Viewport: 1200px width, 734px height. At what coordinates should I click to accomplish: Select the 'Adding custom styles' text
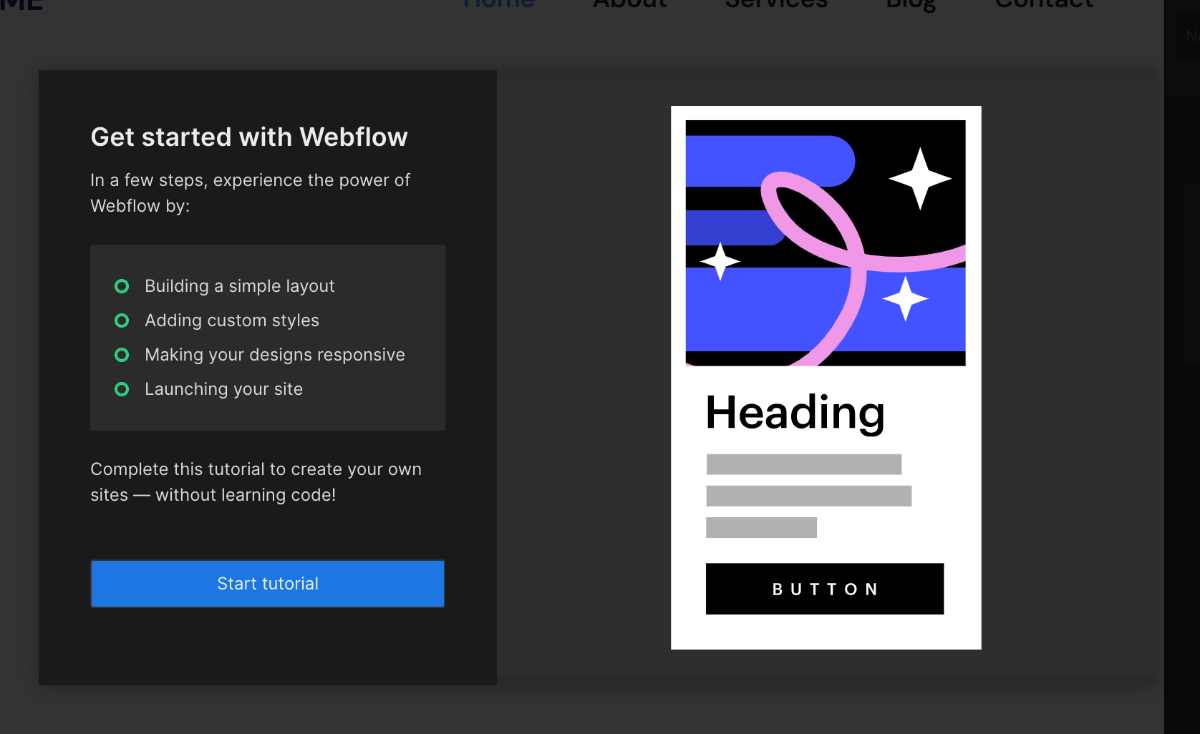point(232,320)
